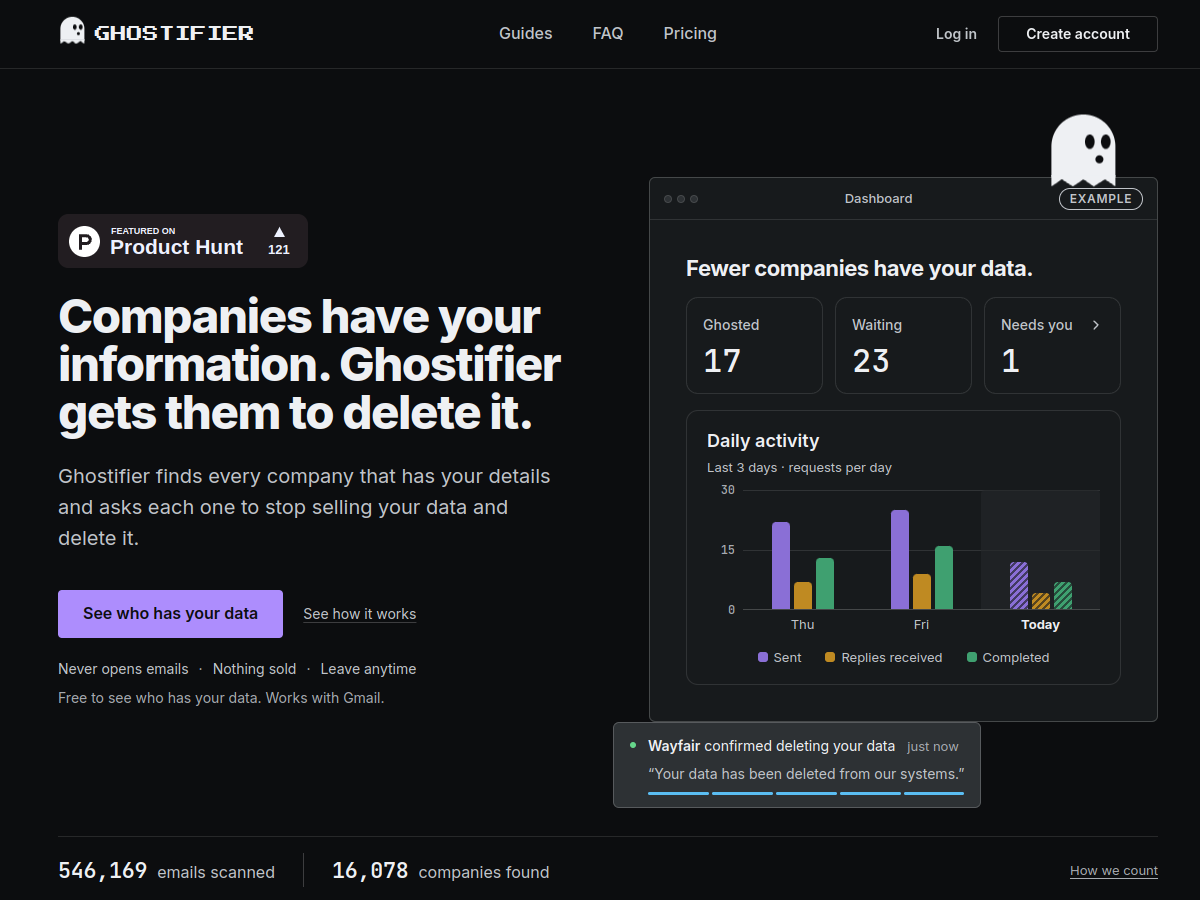This screenshot has width=1200, height=900.
Task: Click the Product Hunt P logo
Action: pos(84,241)
